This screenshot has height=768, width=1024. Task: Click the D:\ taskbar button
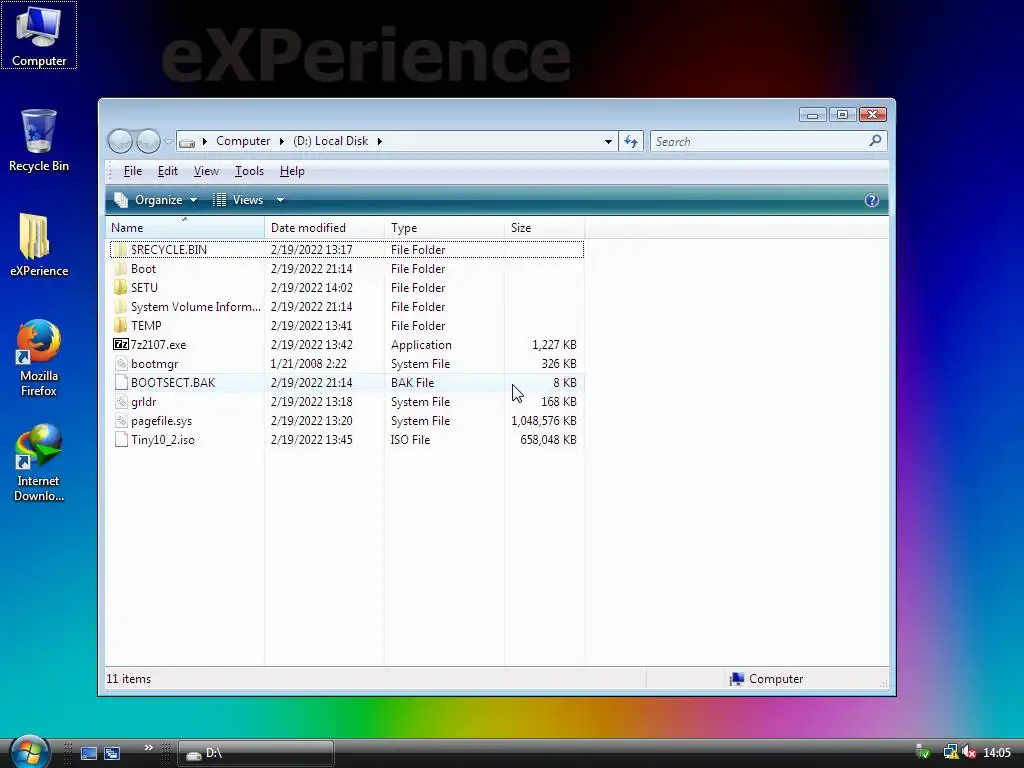pyautogui.click(x=256, y=753)
